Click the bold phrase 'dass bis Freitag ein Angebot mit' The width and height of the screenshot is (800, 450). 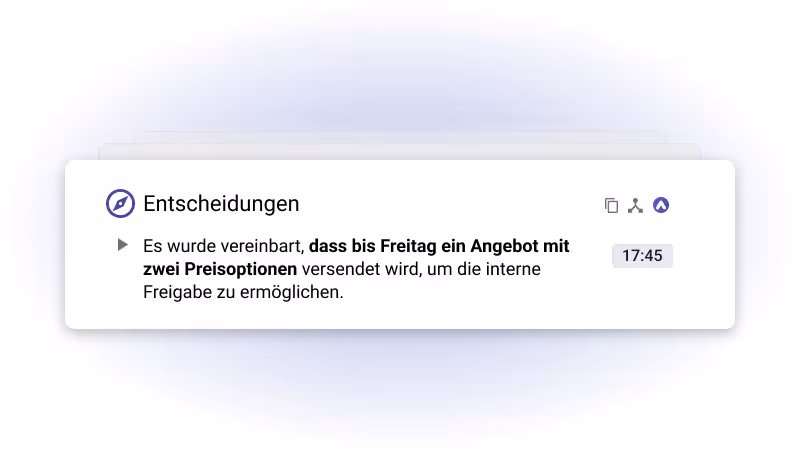pyautogui.click(x=439, y=246)
